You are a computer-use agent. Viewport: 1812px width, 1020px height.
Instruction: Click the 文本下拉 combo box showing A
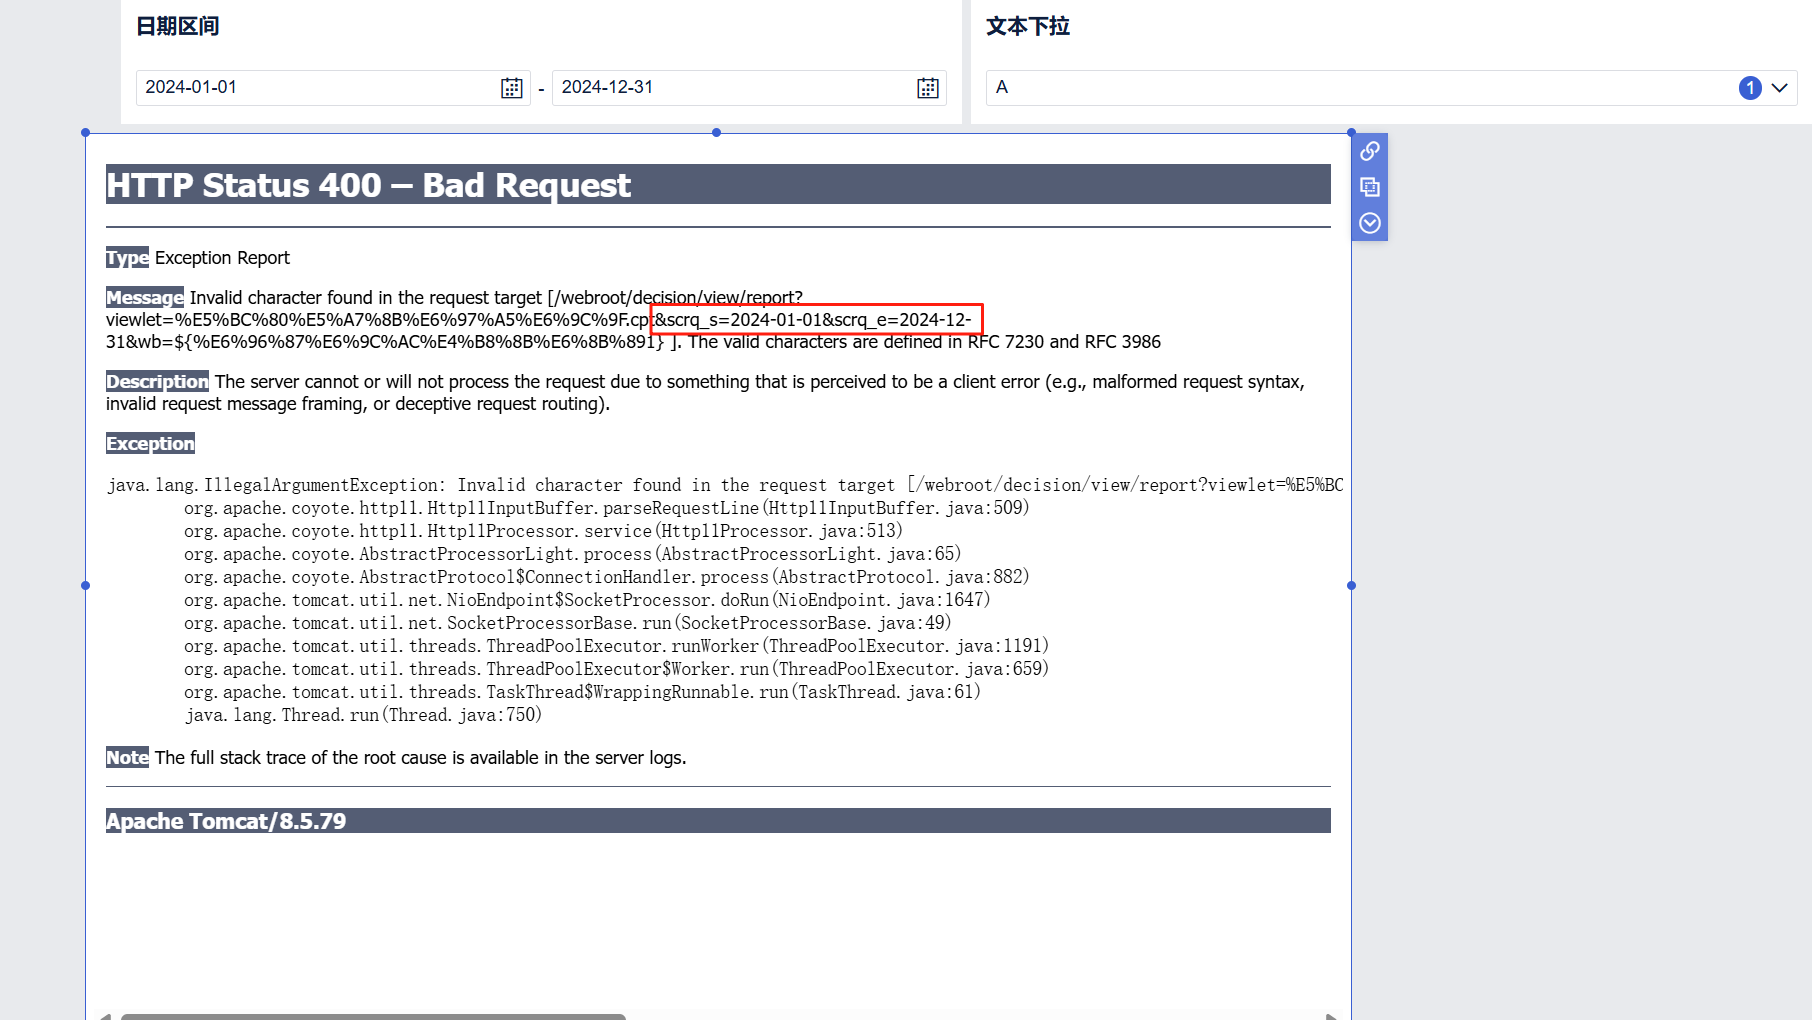coord(1391,88)
